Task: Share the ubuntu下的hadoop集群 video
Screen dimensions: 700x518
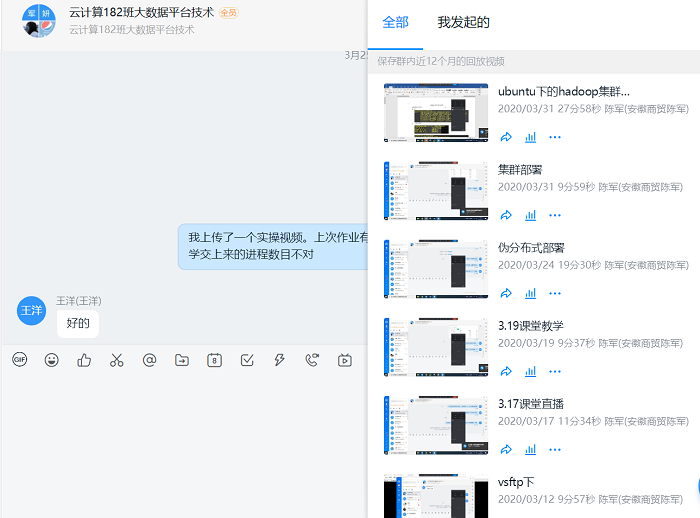Action: click(x=506, y=137)
